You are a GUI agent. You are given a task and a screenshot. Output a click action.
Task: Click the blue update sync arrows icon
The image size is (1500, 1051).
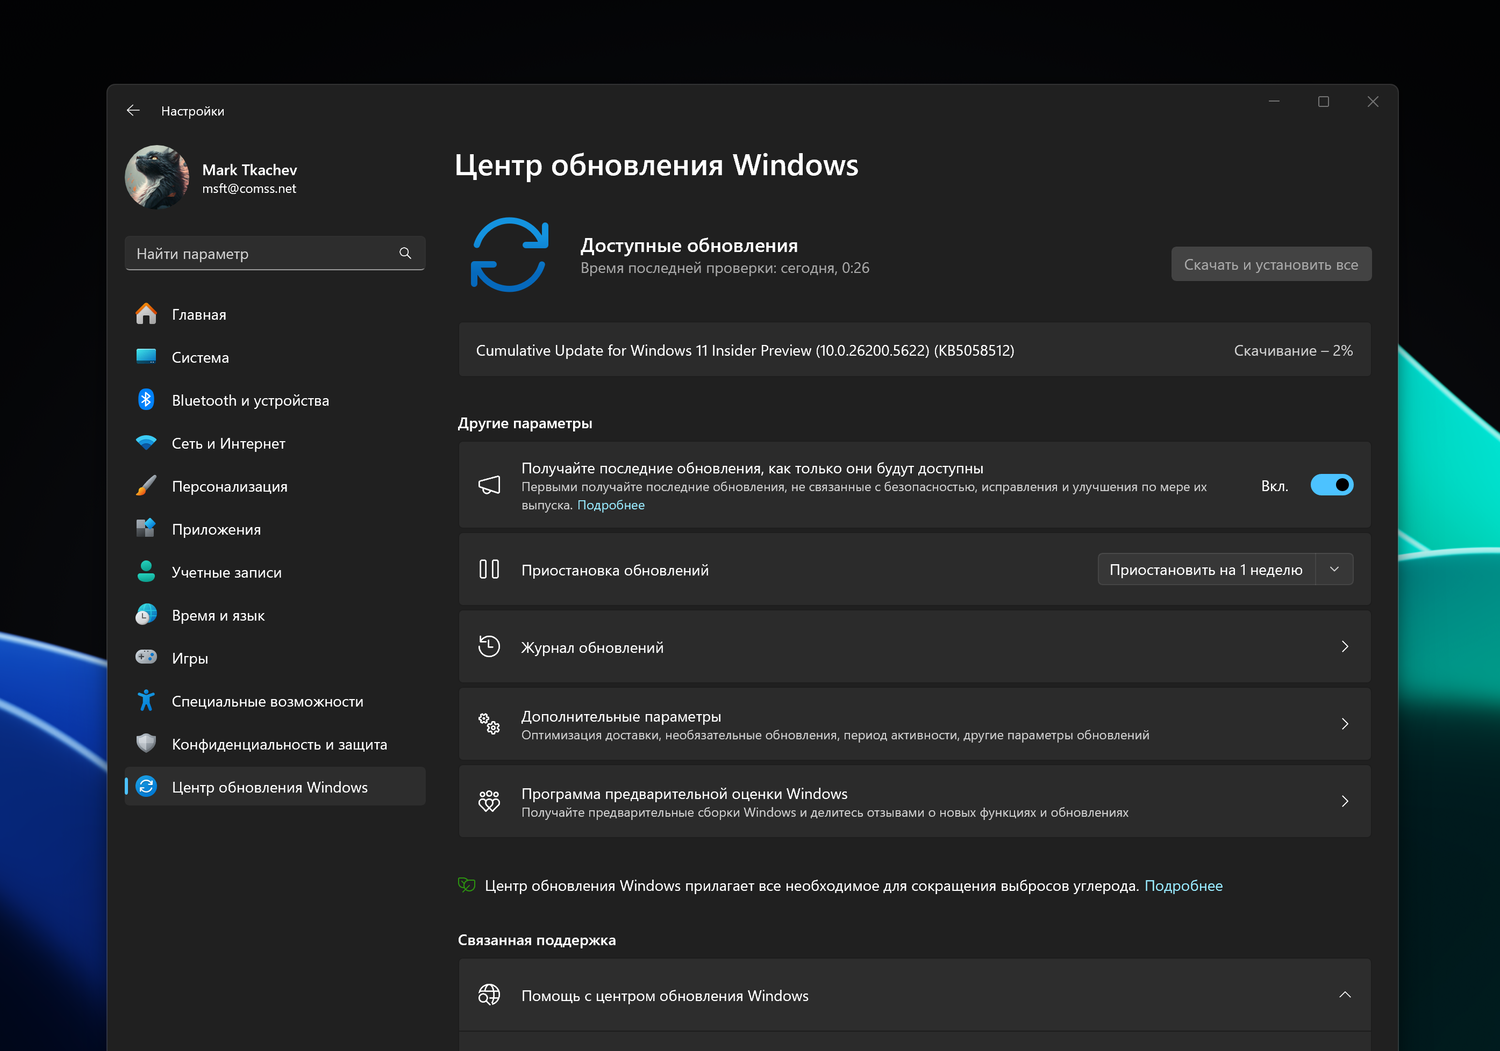click(x=509, y=255)
